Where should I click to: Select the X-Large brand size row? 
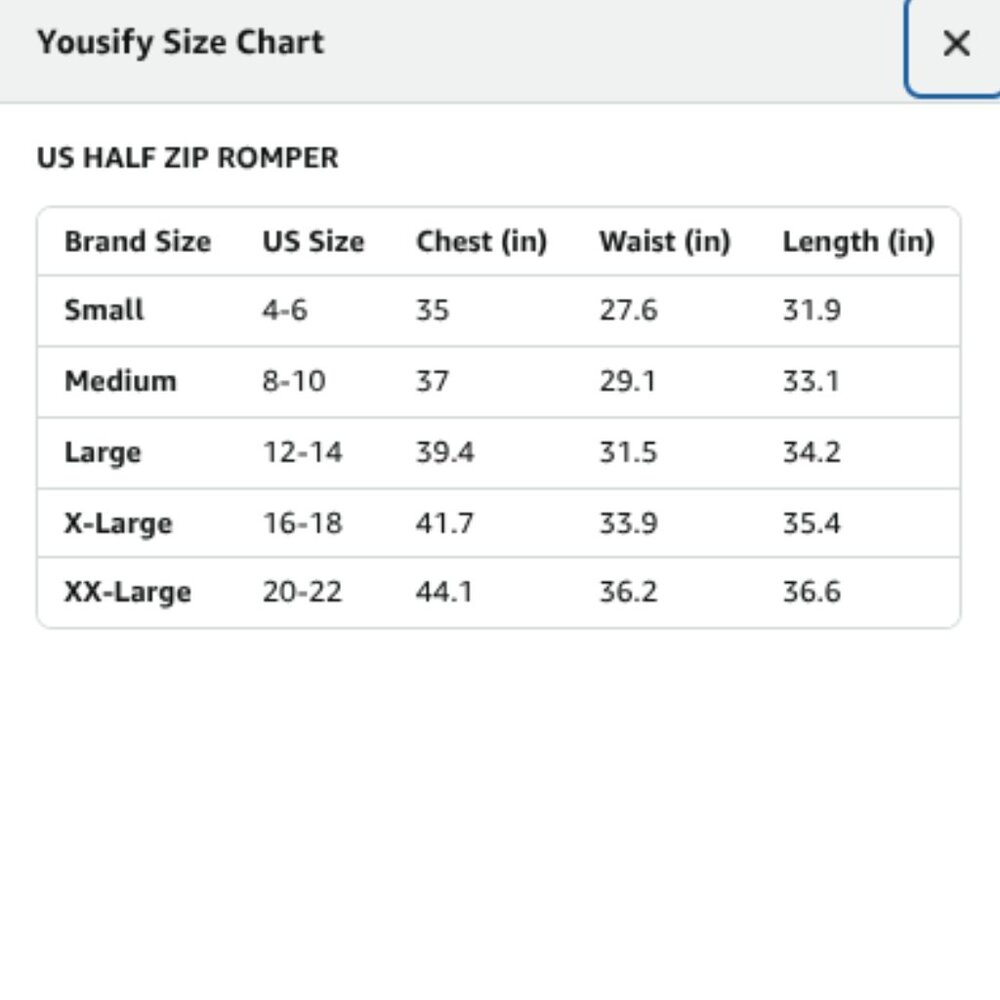point(499,524)
